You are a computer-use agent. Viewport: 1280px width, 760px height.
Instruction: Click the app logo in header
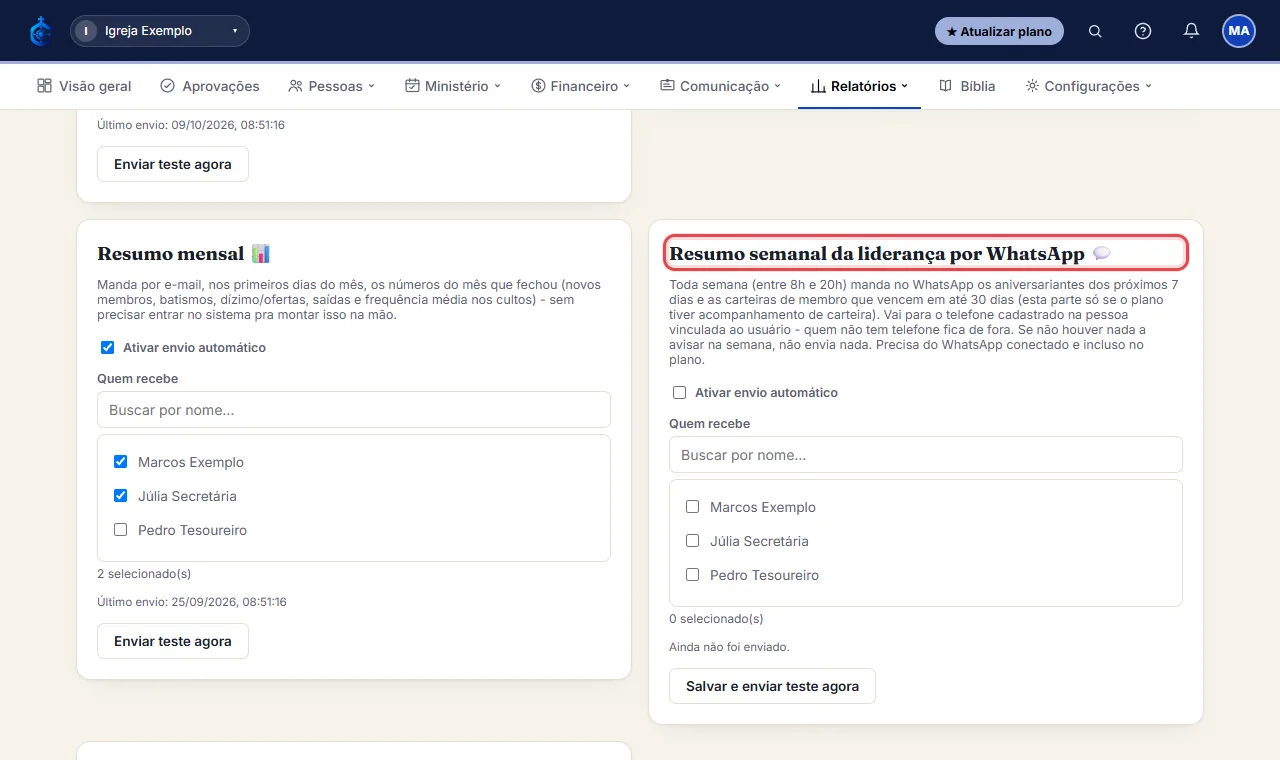(41, 31)
